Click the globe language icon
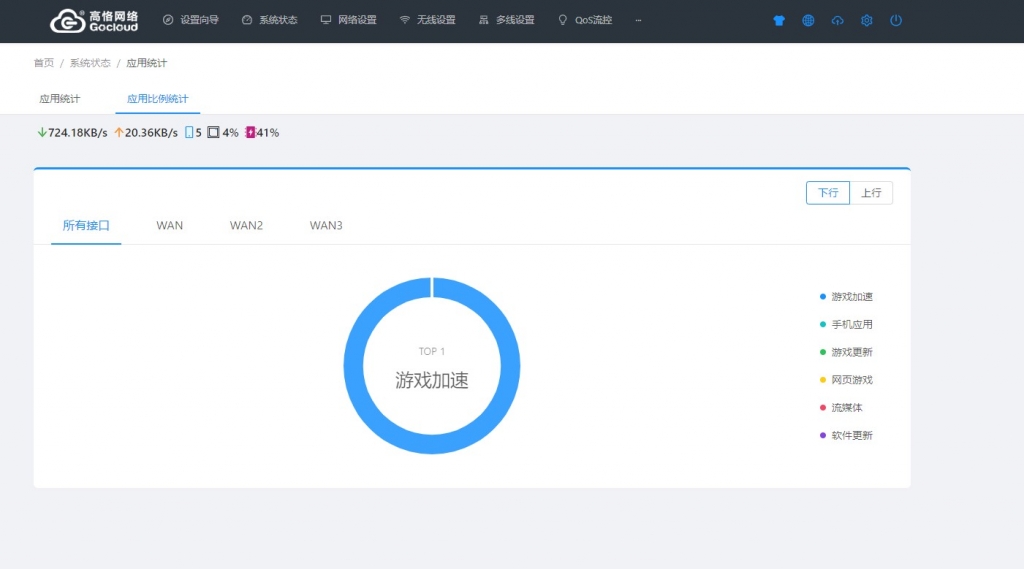The image size is (1024, 569). tap(808, 20)
